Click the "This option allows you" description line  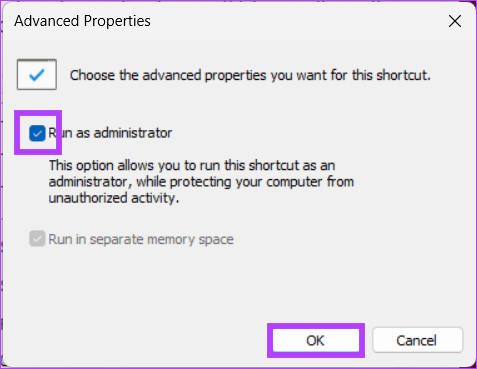192,165
